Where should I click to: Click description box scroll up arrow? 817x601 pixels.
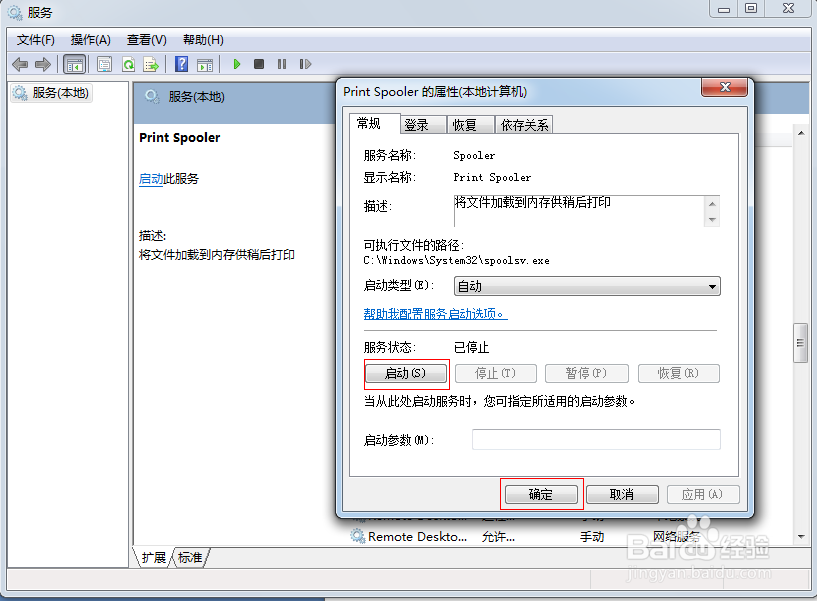coord(712,204)
